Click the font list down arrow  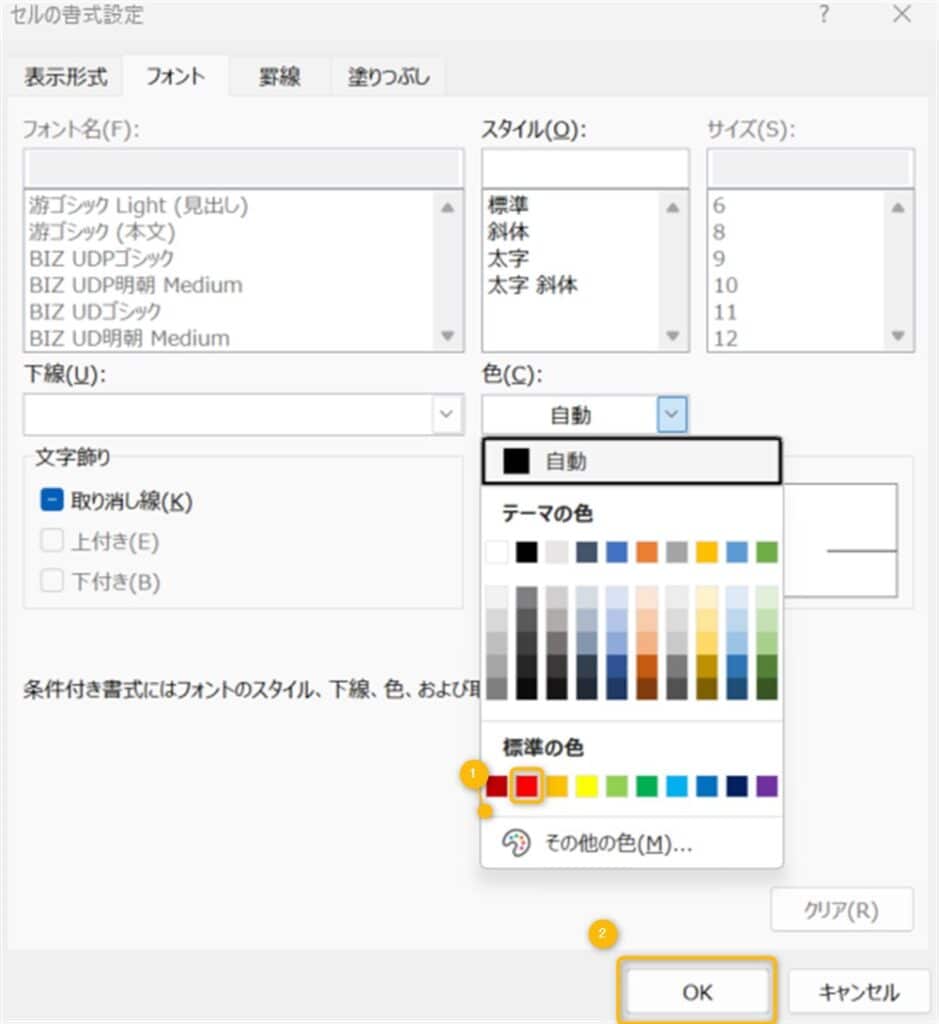tap(447, 336)
